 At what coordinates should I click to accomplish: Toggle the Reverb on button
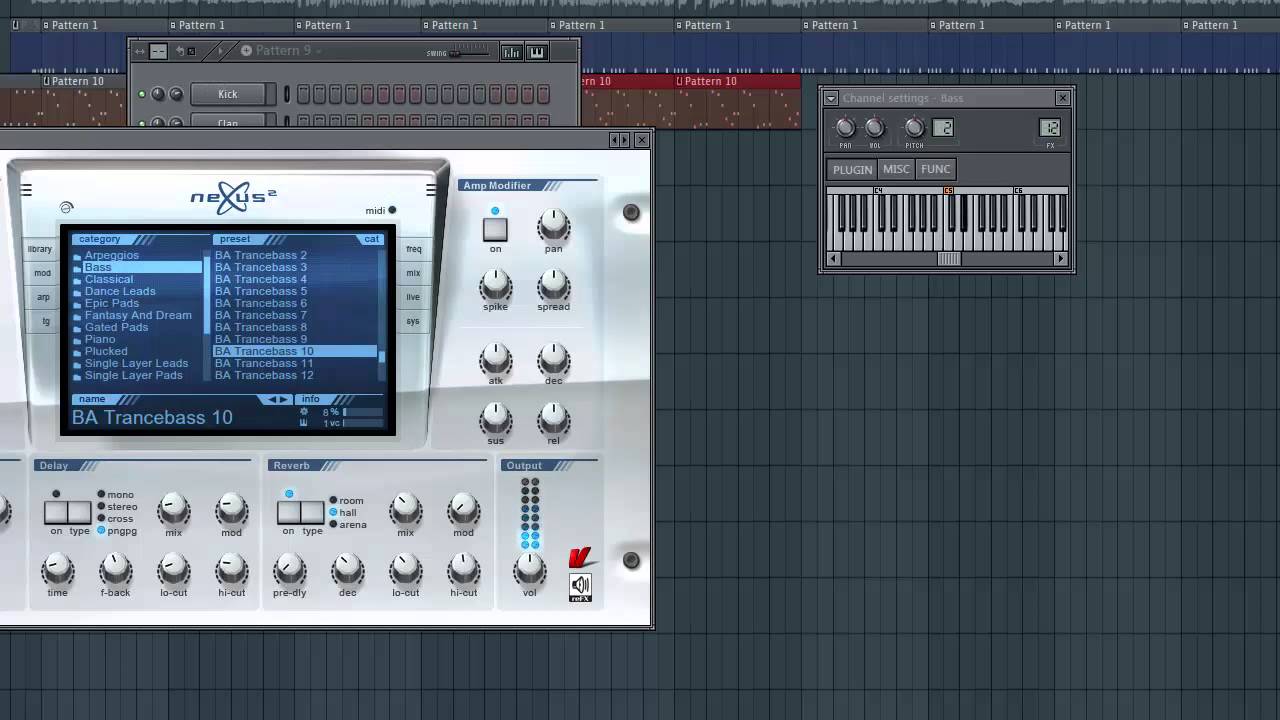[289, 513]
